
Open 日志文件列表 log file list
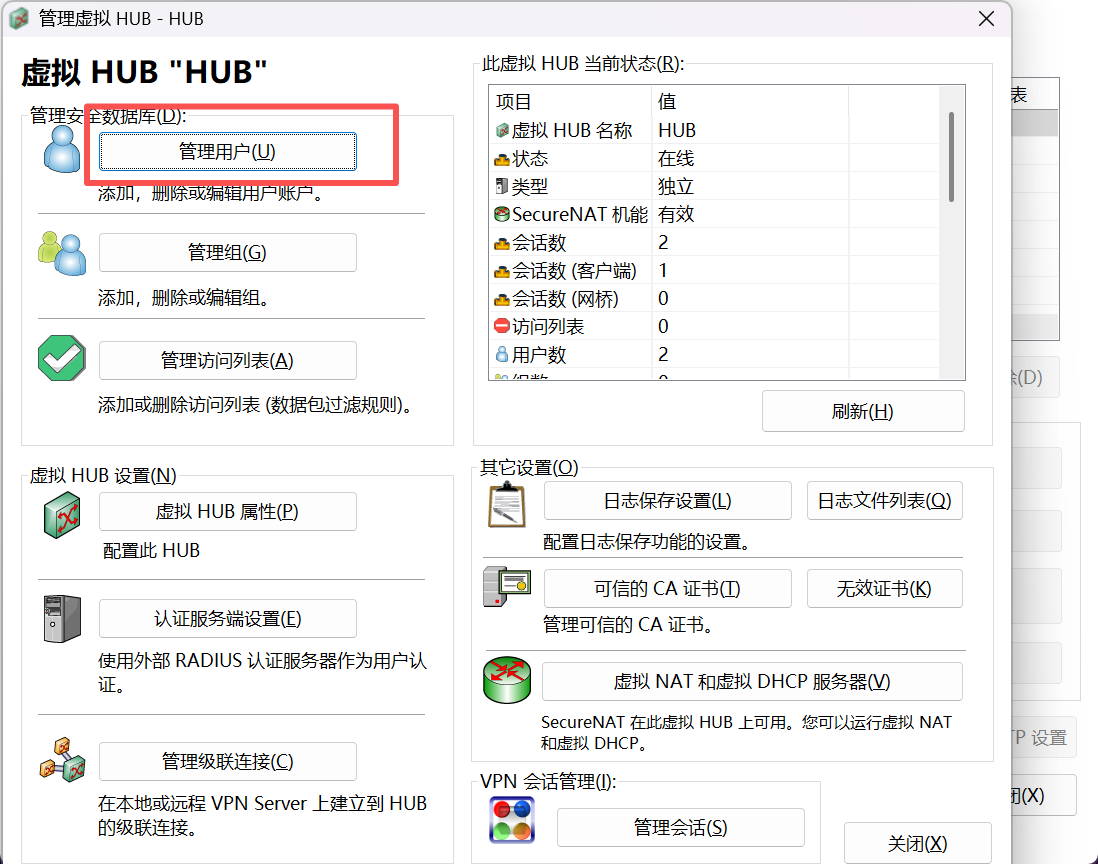pyautogui.click(x=884, y=501)
